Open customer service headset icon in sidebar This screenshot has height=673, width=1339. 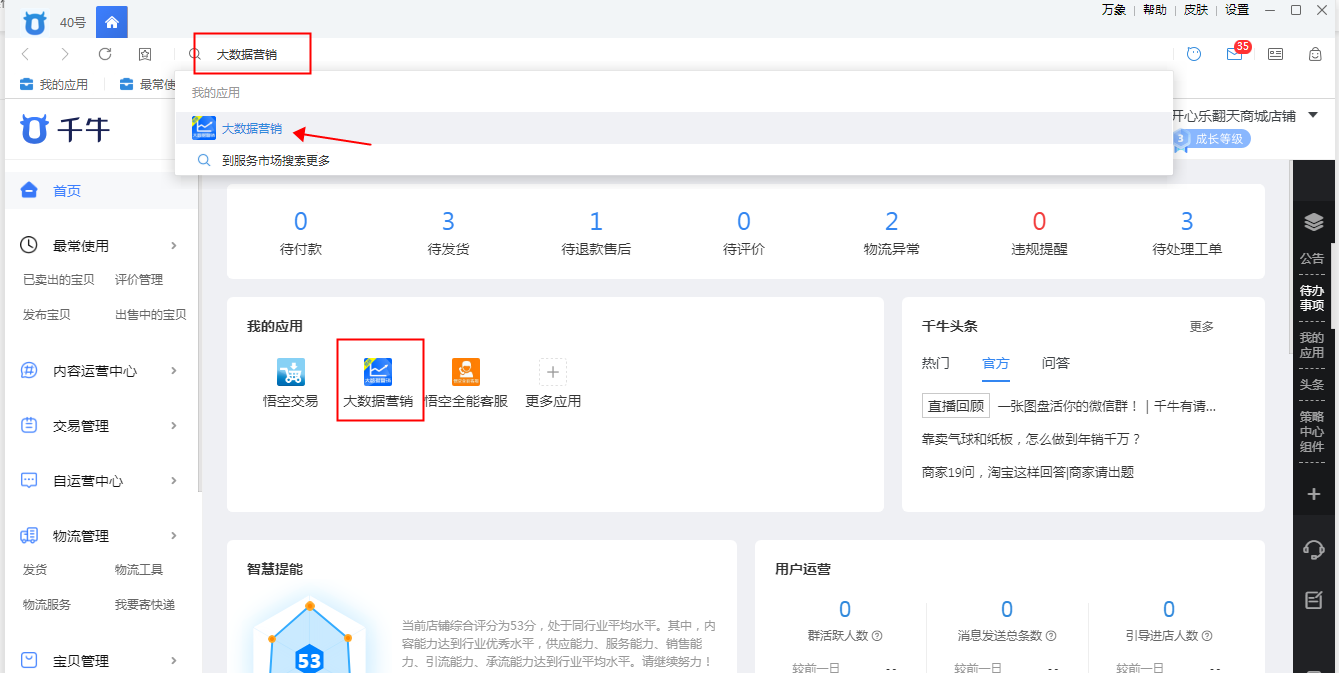point(1313,549)
